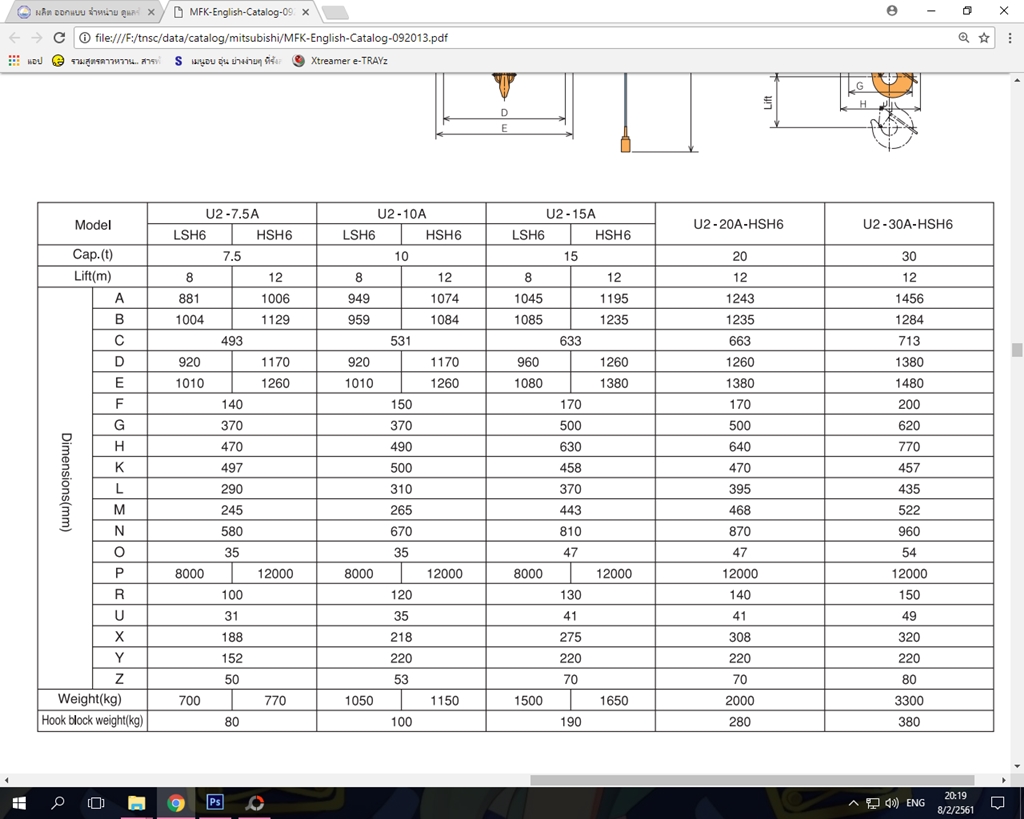
Task: Go back to the previous page
Action: (15, 38)
